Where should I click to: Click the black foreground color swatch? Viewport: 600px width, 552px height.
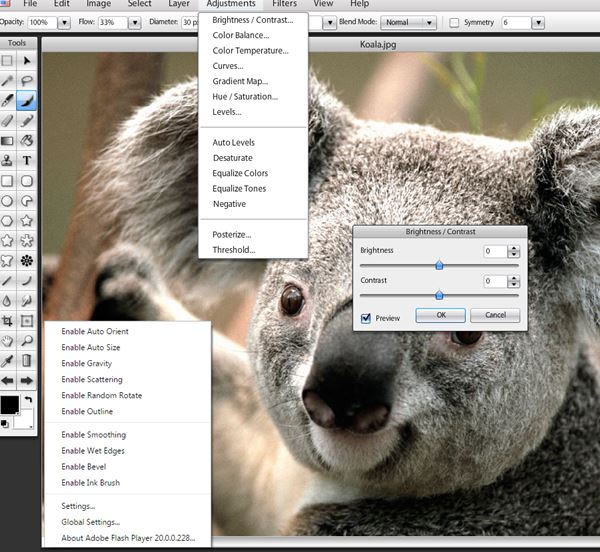pos(10,405)
